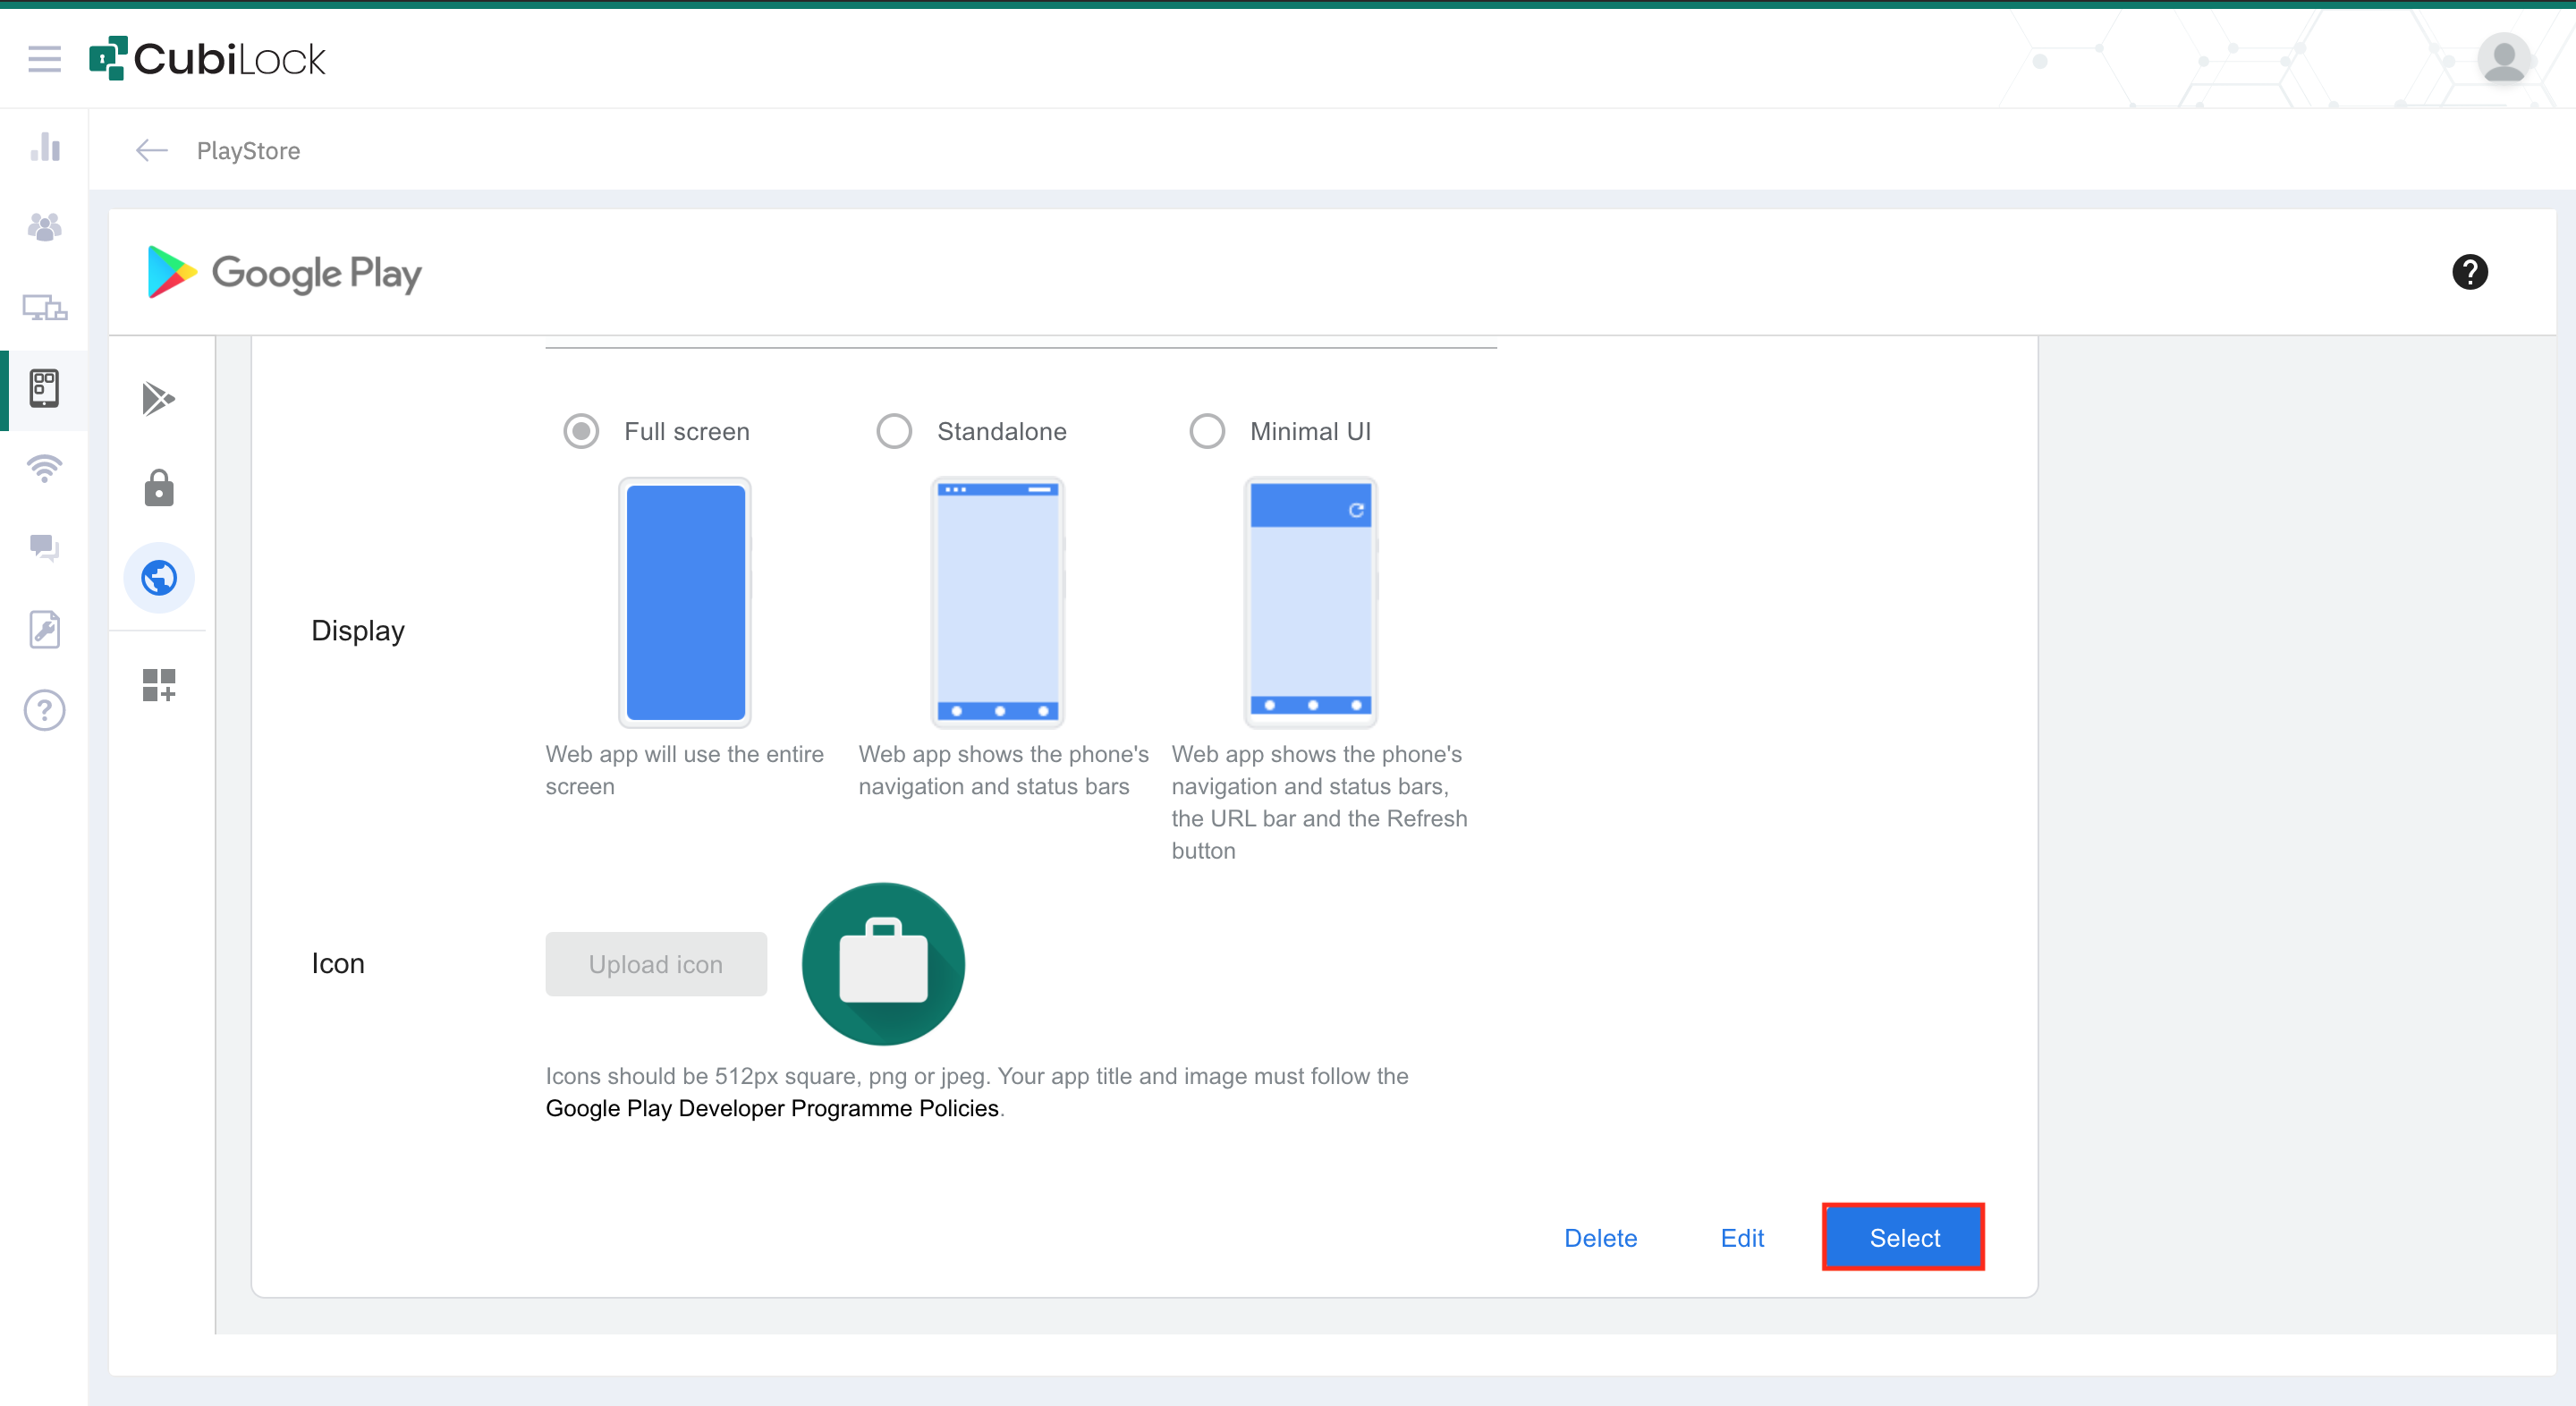Open the users group sidebar icon

[x=45, y=227]
